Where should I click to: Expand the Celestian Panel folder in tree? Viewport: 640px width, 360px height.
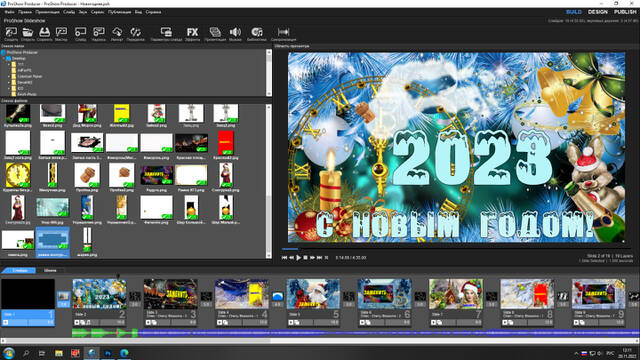(9, 76)
